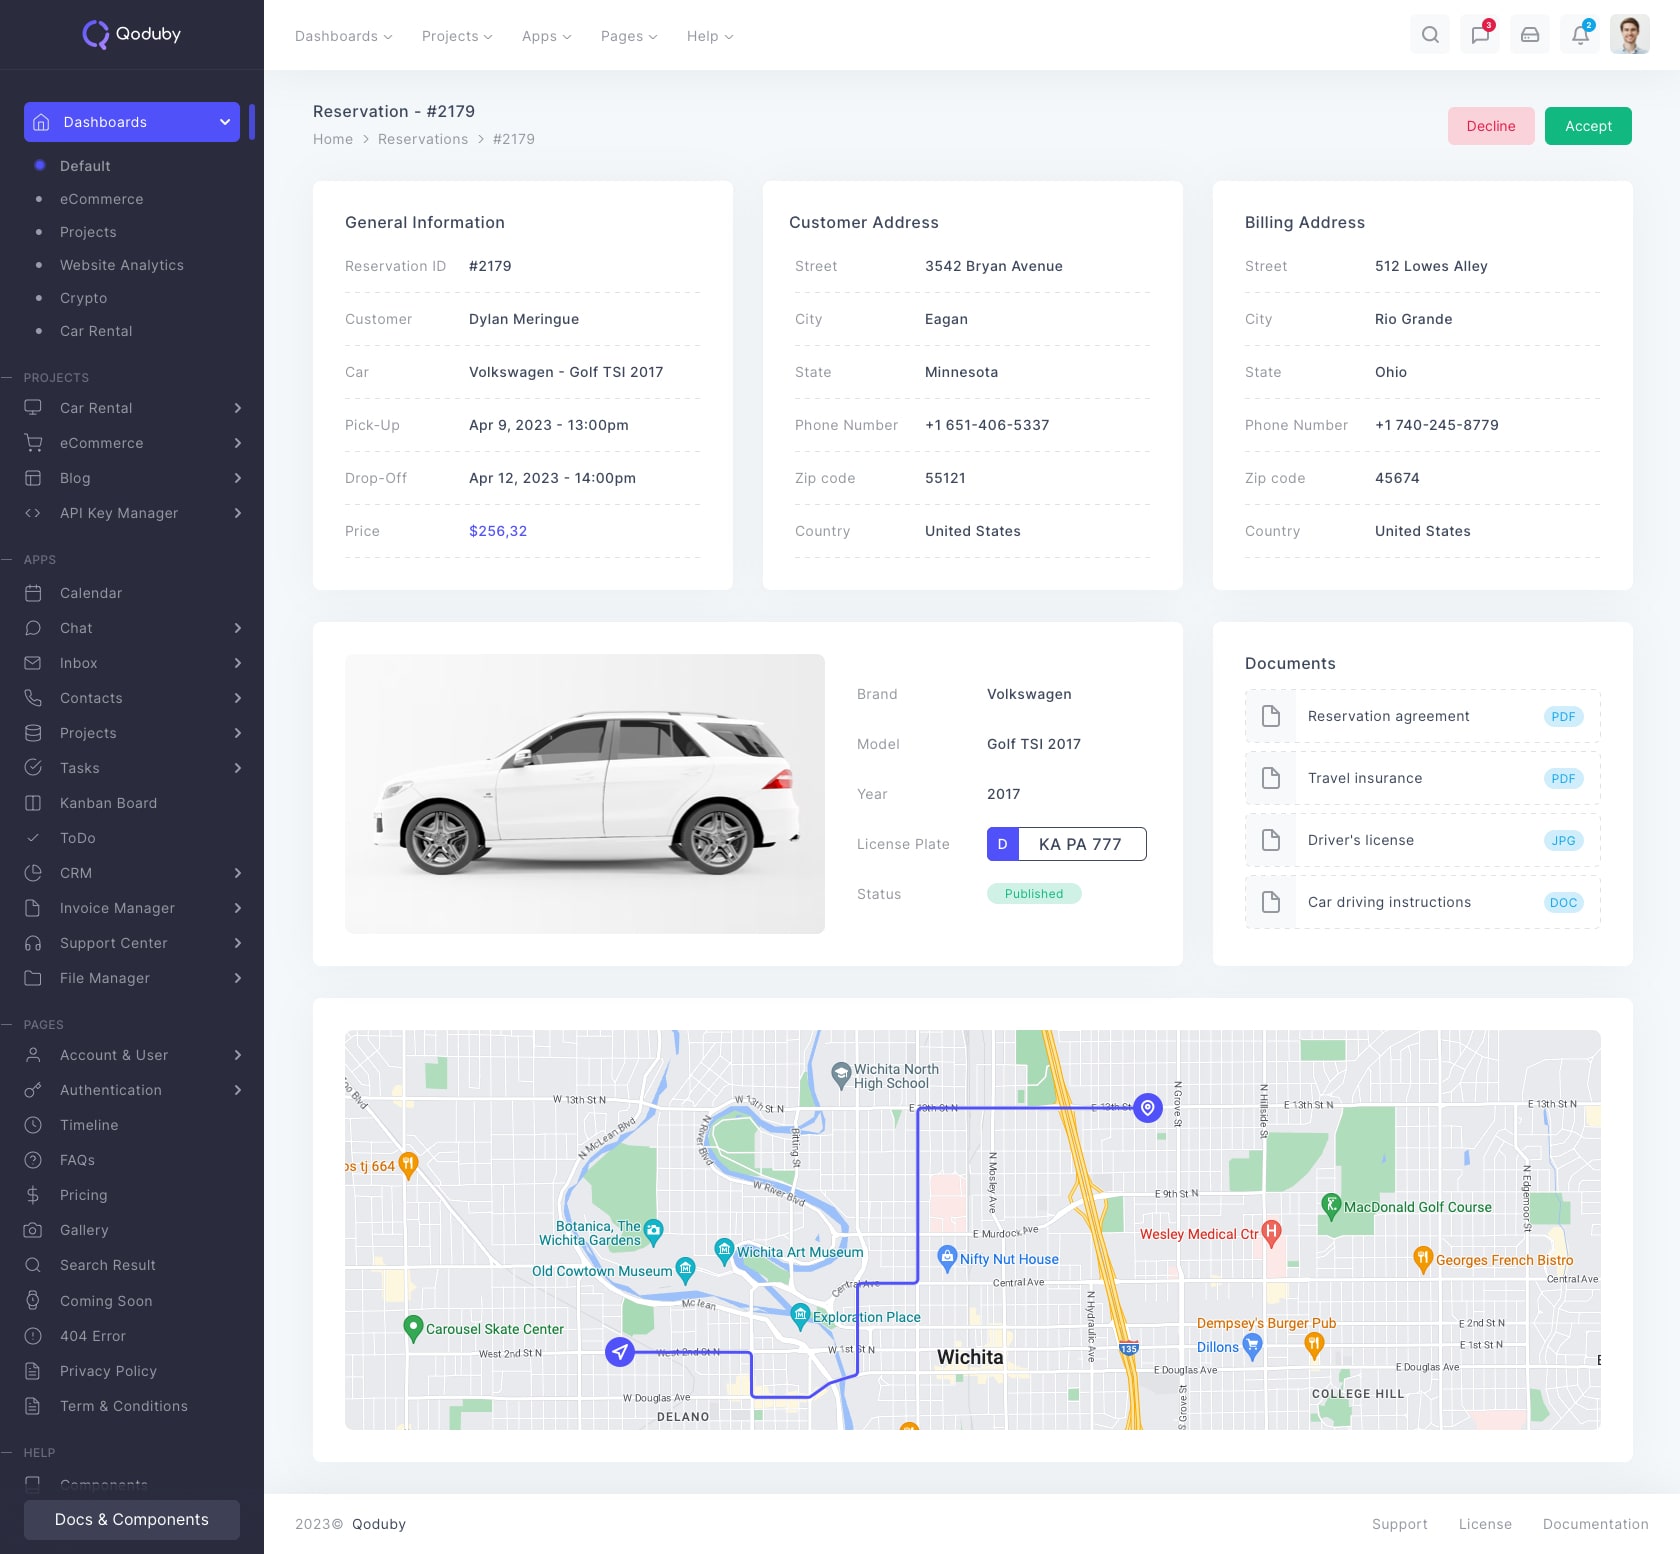Click the search icon in top bar
This screenshot has height=1554, width=1680.
click(x=1430, y=35)
